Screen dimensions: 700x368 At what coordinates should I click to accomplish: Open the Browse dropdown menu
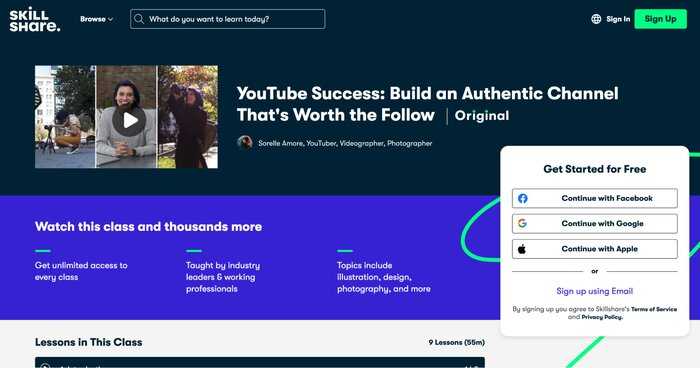(x=96, y=19)
